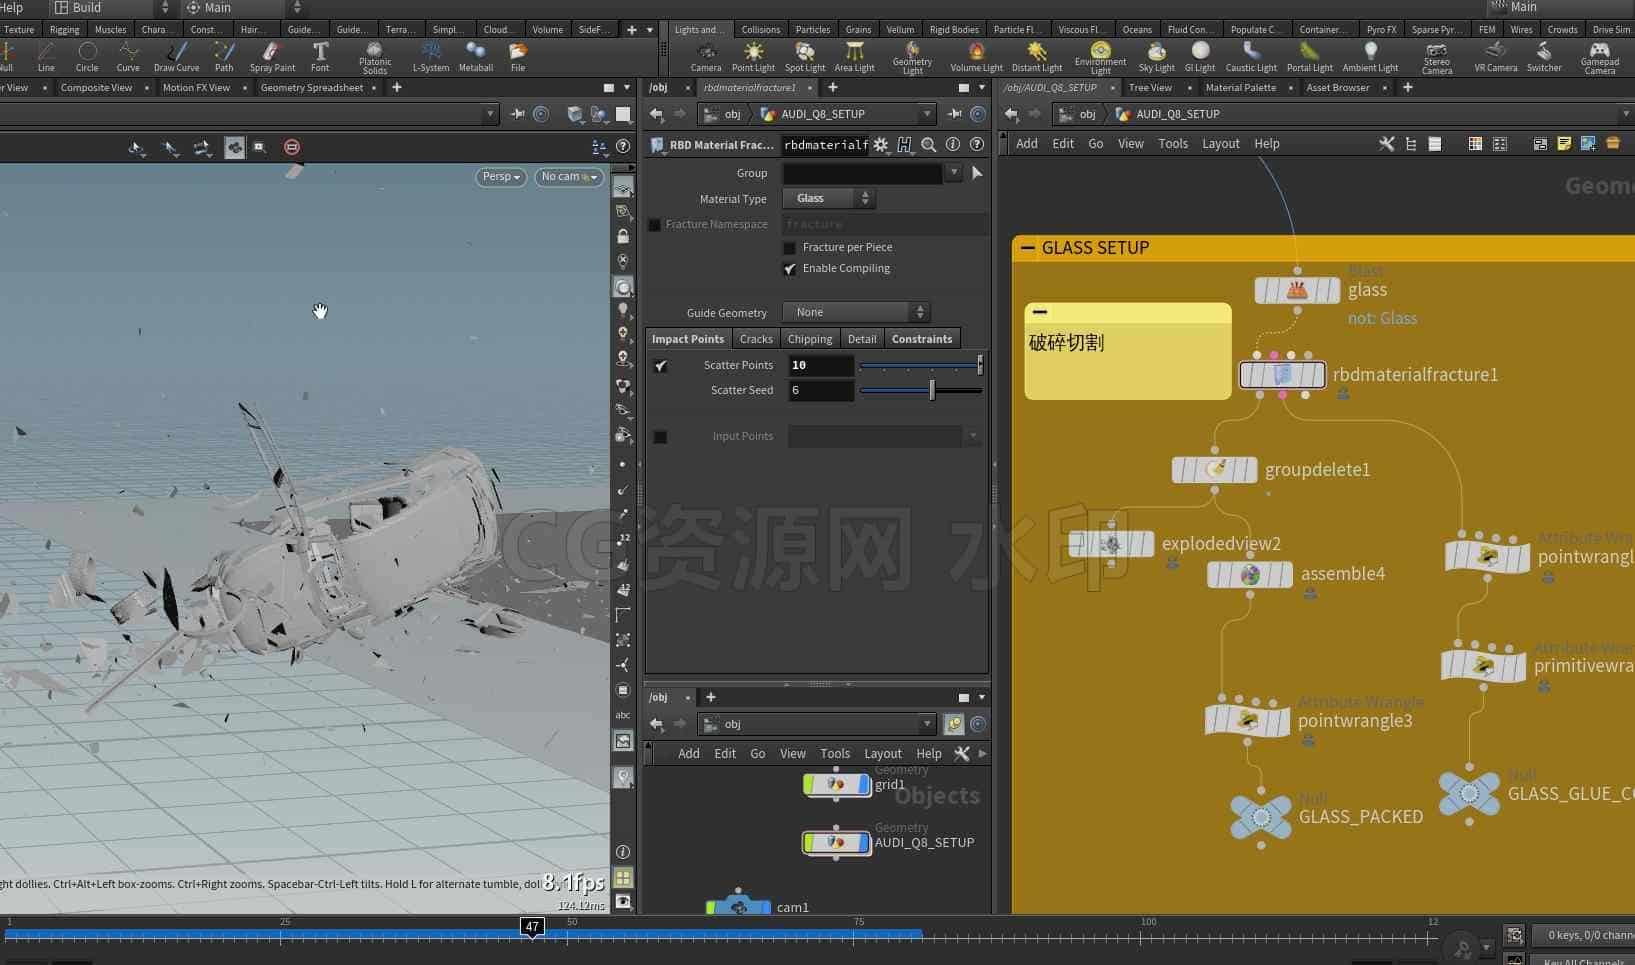Select the Sky Light shelf tool
This screenshot has width=1635, height=965.
[x=1156, y=57]
